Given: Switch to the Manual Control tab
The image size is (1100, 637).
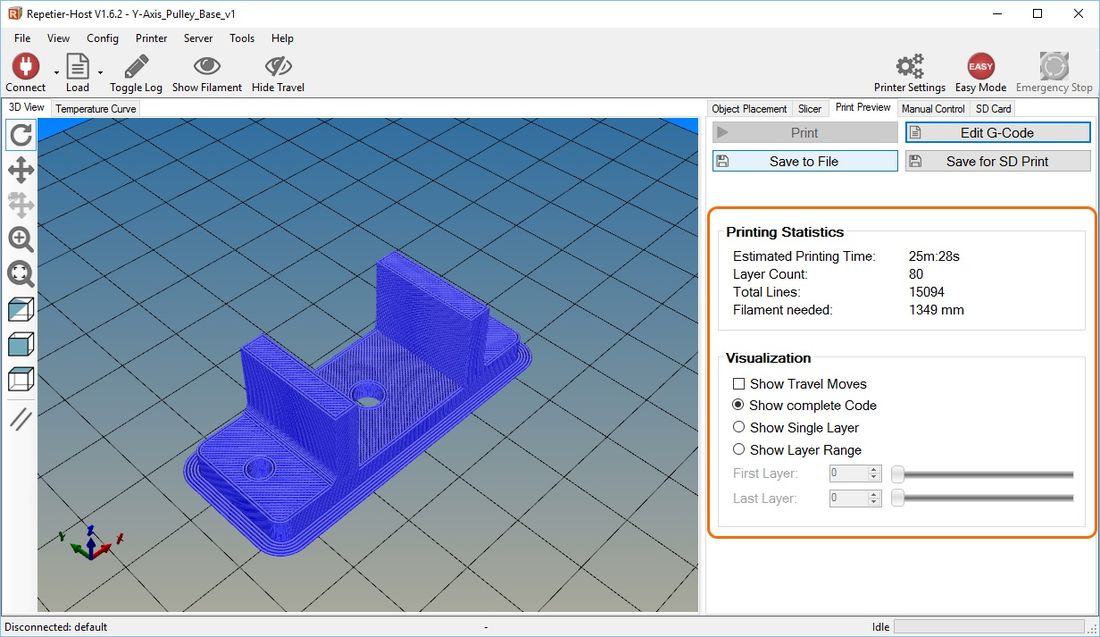Looking at the screenshot, I should [933, 109].
